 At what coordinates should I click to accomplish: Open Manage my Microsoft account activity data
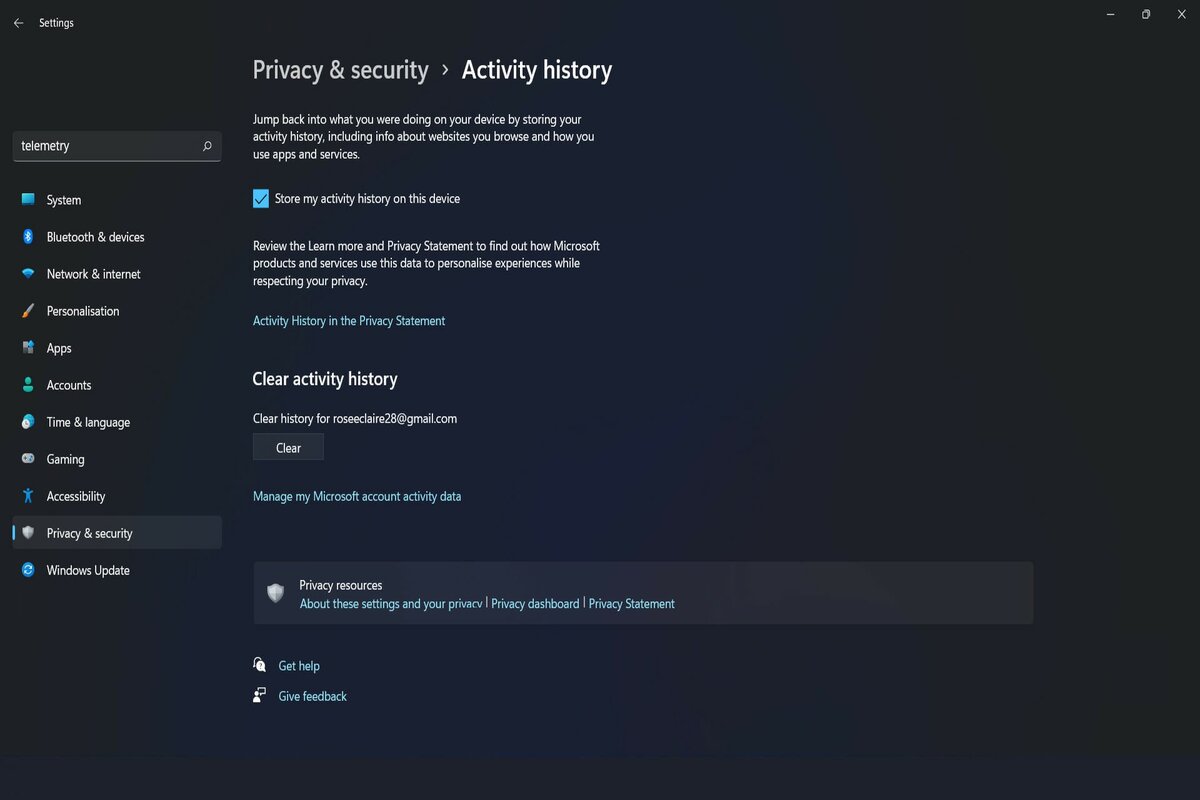(x=357, y=496)
